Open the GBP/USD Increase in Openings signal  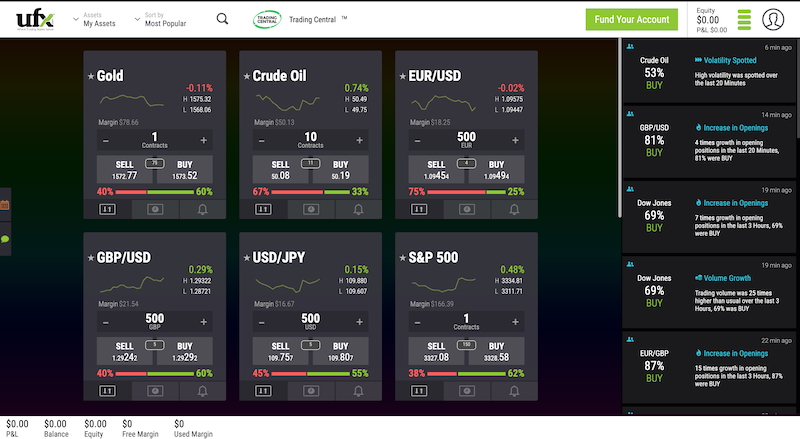pyautogui.click(x=709, y=142)
